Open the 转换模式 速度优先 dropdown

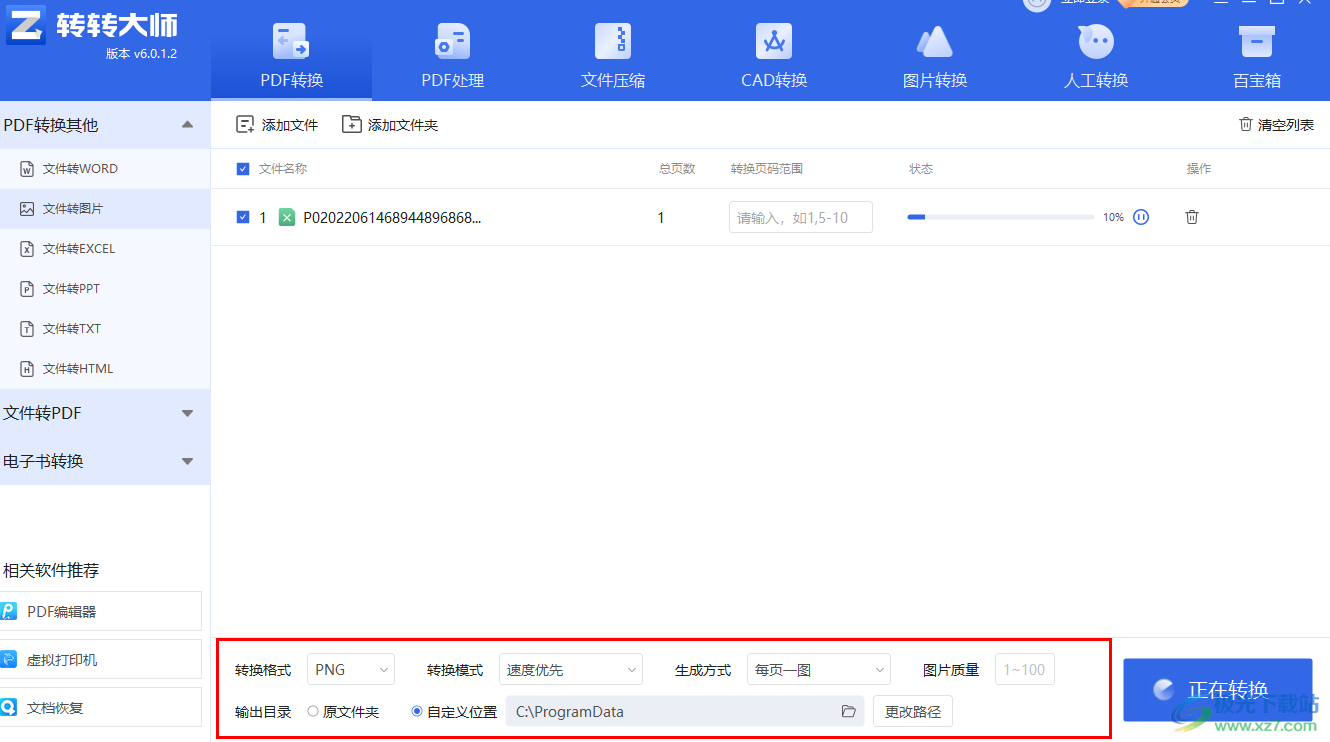tap(571, 670)
